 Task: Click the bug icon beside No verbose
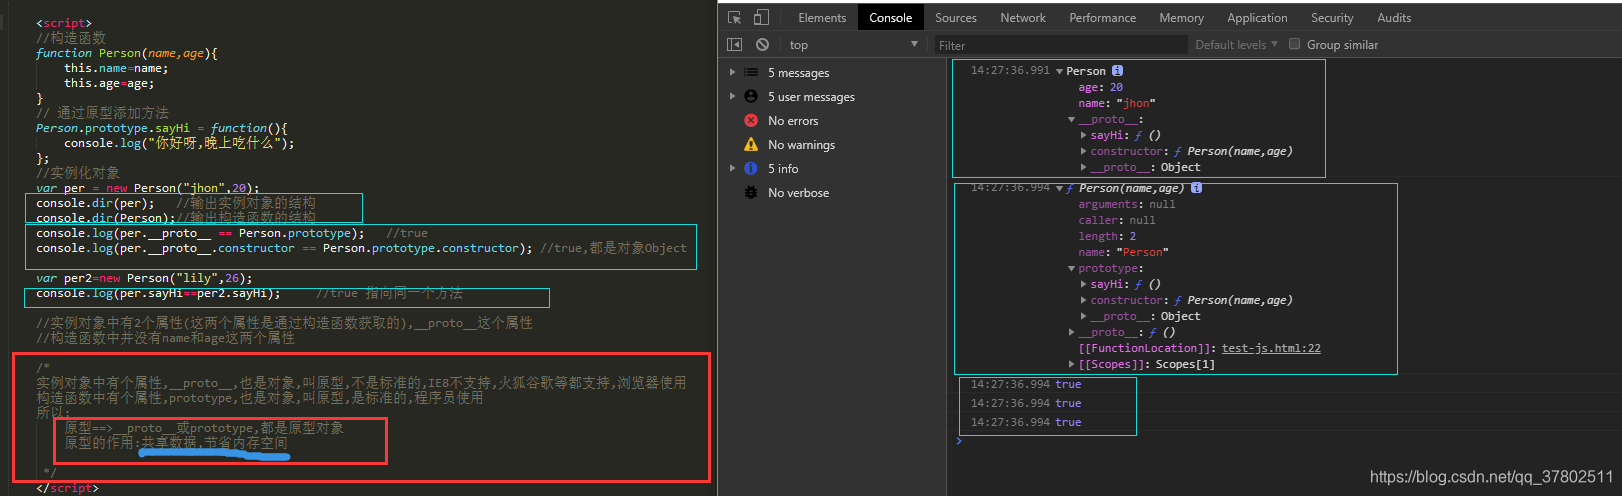coord(751,192)
